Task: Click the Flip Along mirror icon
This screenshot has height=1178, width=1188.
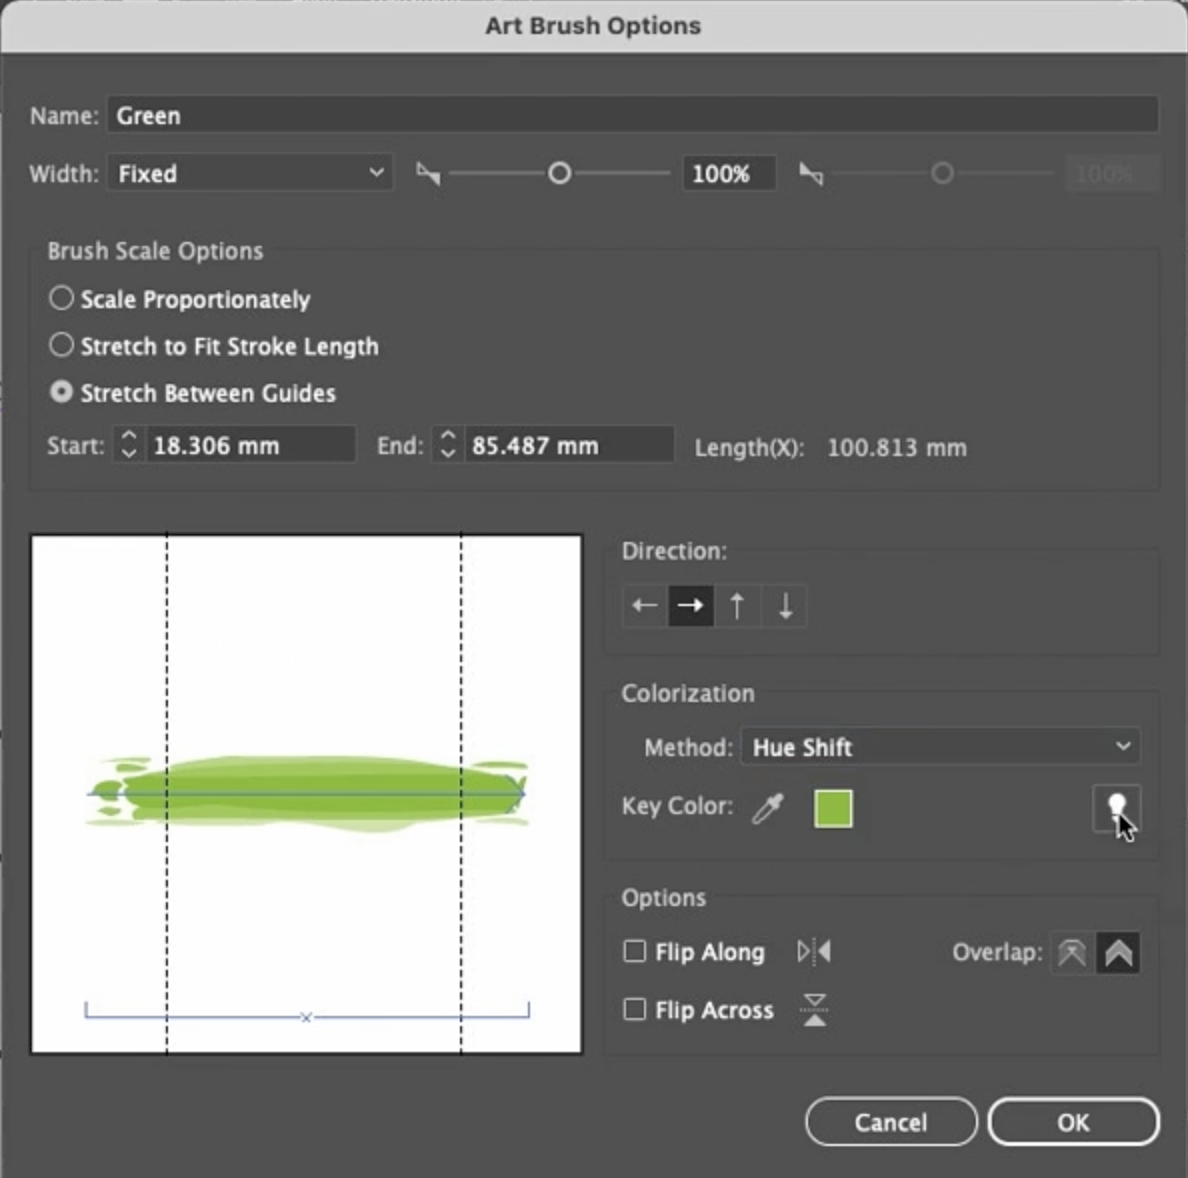Action: [814, 951]
